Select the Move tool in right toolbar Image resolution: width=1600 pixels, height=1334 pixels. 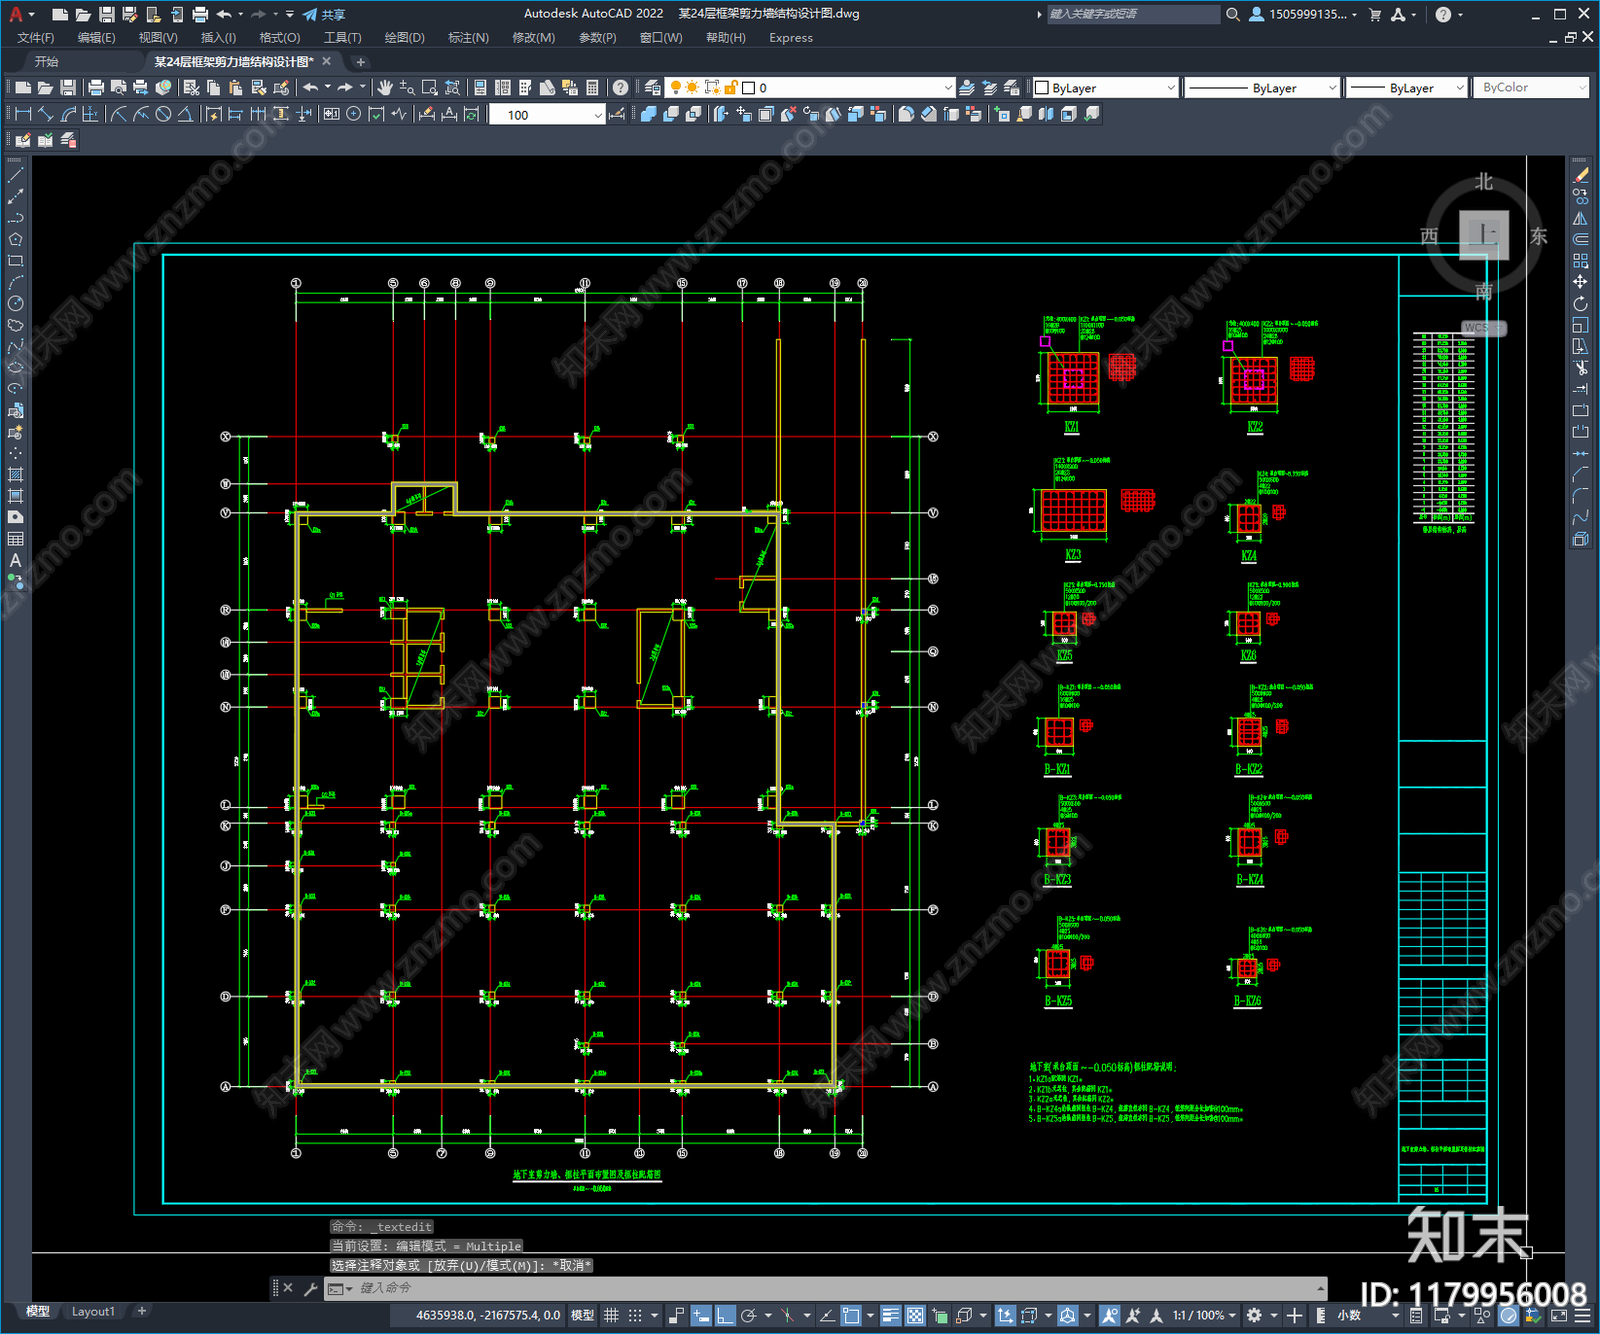tap(1580, 282)
